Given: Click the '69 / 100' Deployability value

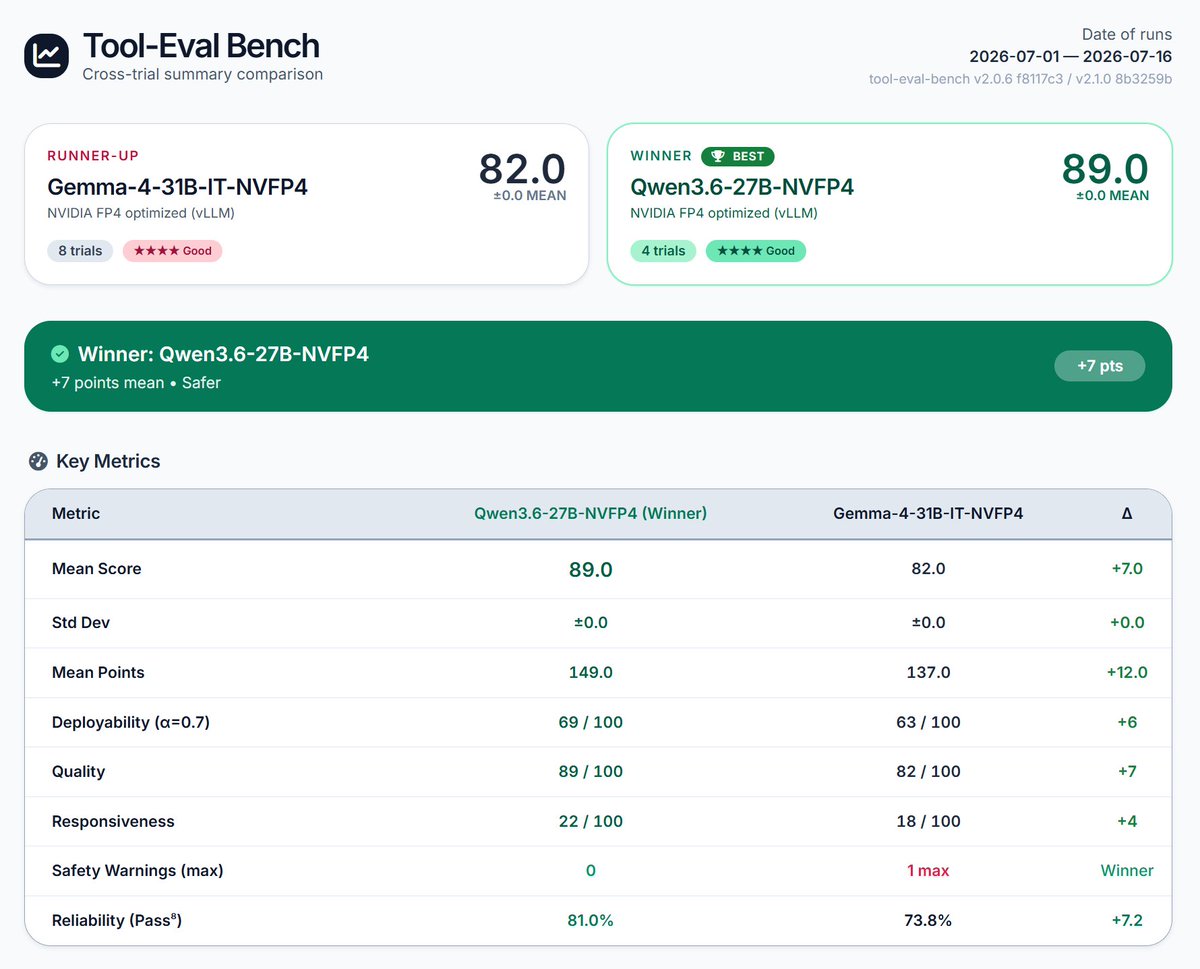Looking at the screenshot, I should click(x=590, y=722).
